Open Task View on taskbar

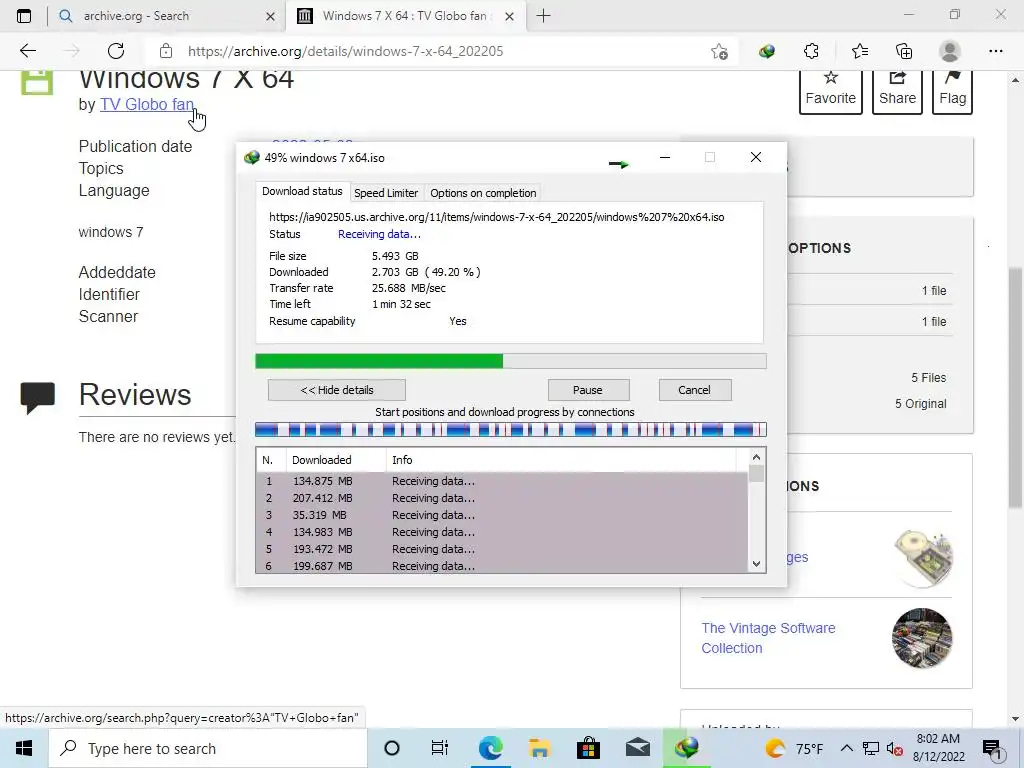pos(440,748)
